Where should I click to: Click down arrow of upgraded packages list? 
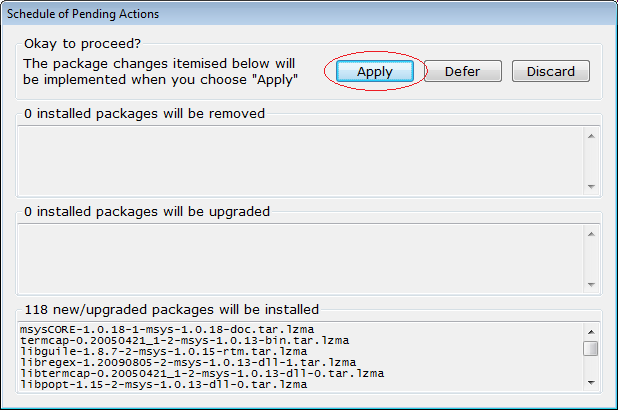click(x=591, y=285)
